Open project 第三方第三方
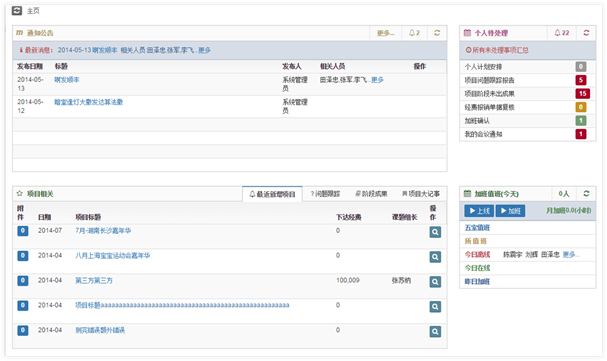Viewport: 607px width, 361px height. click(x=94, y=281)
